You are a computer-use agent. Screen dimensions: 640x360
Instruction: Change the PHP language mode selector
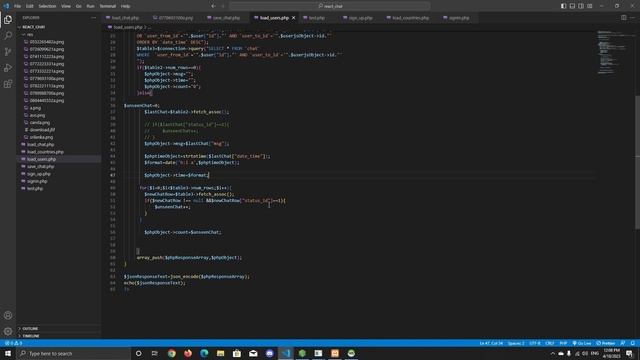click(x=563, y=343)
